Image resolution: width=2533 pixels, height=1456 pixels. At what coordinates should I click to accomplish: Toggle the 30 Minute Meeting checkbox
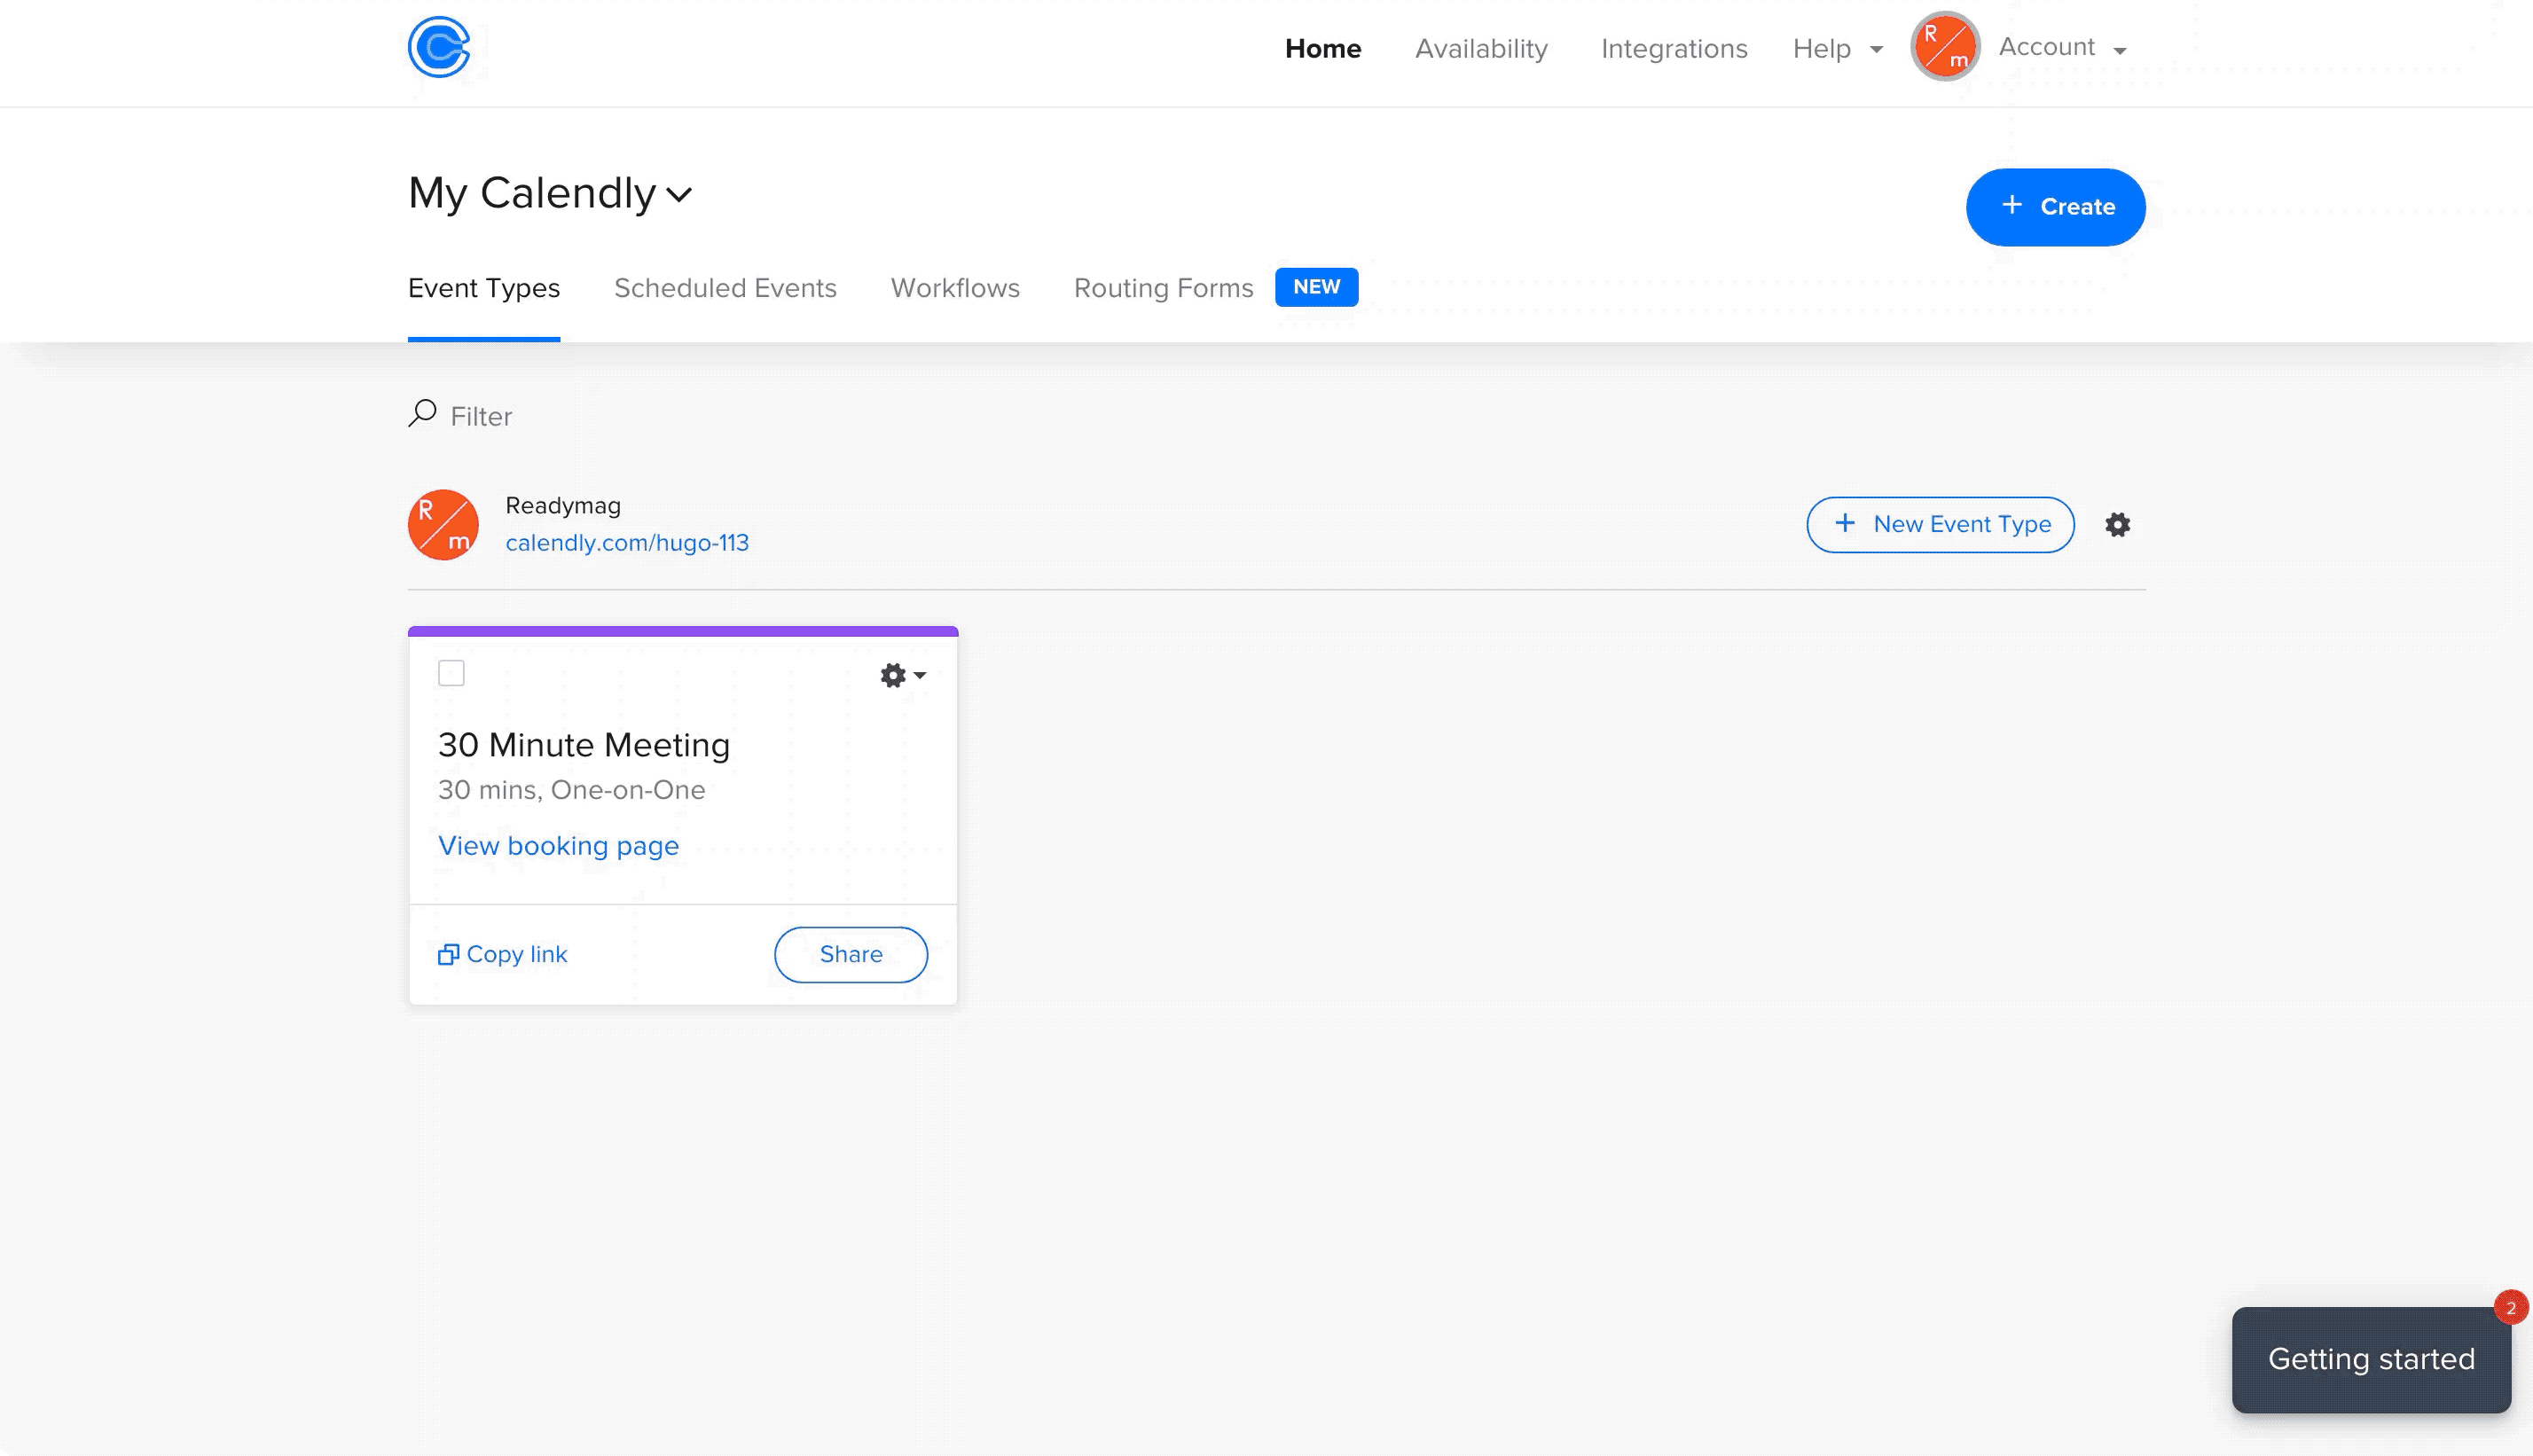pyautogui.click(x=451, y=675)
